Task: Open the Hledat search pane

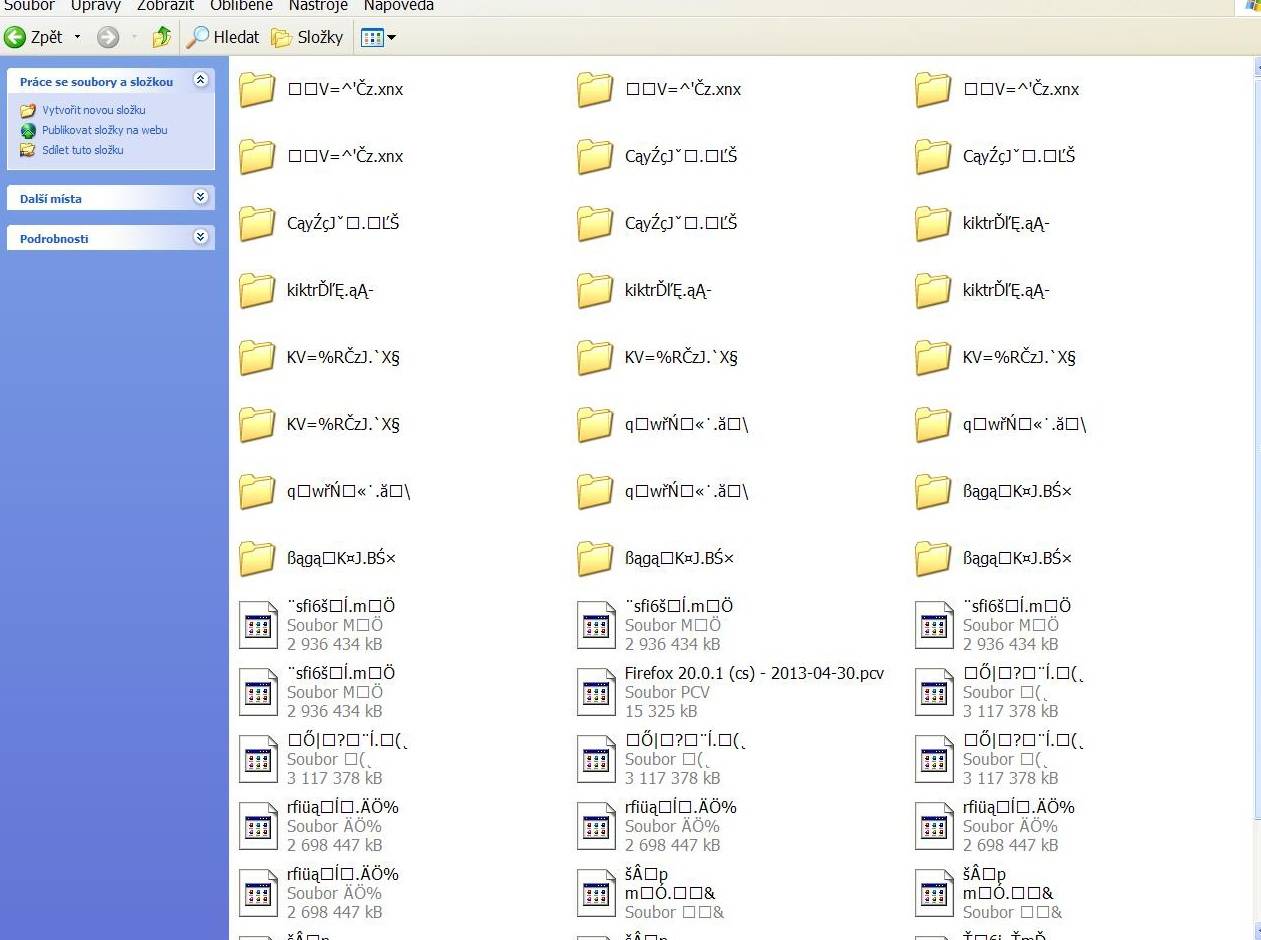Action: [224, 37]
